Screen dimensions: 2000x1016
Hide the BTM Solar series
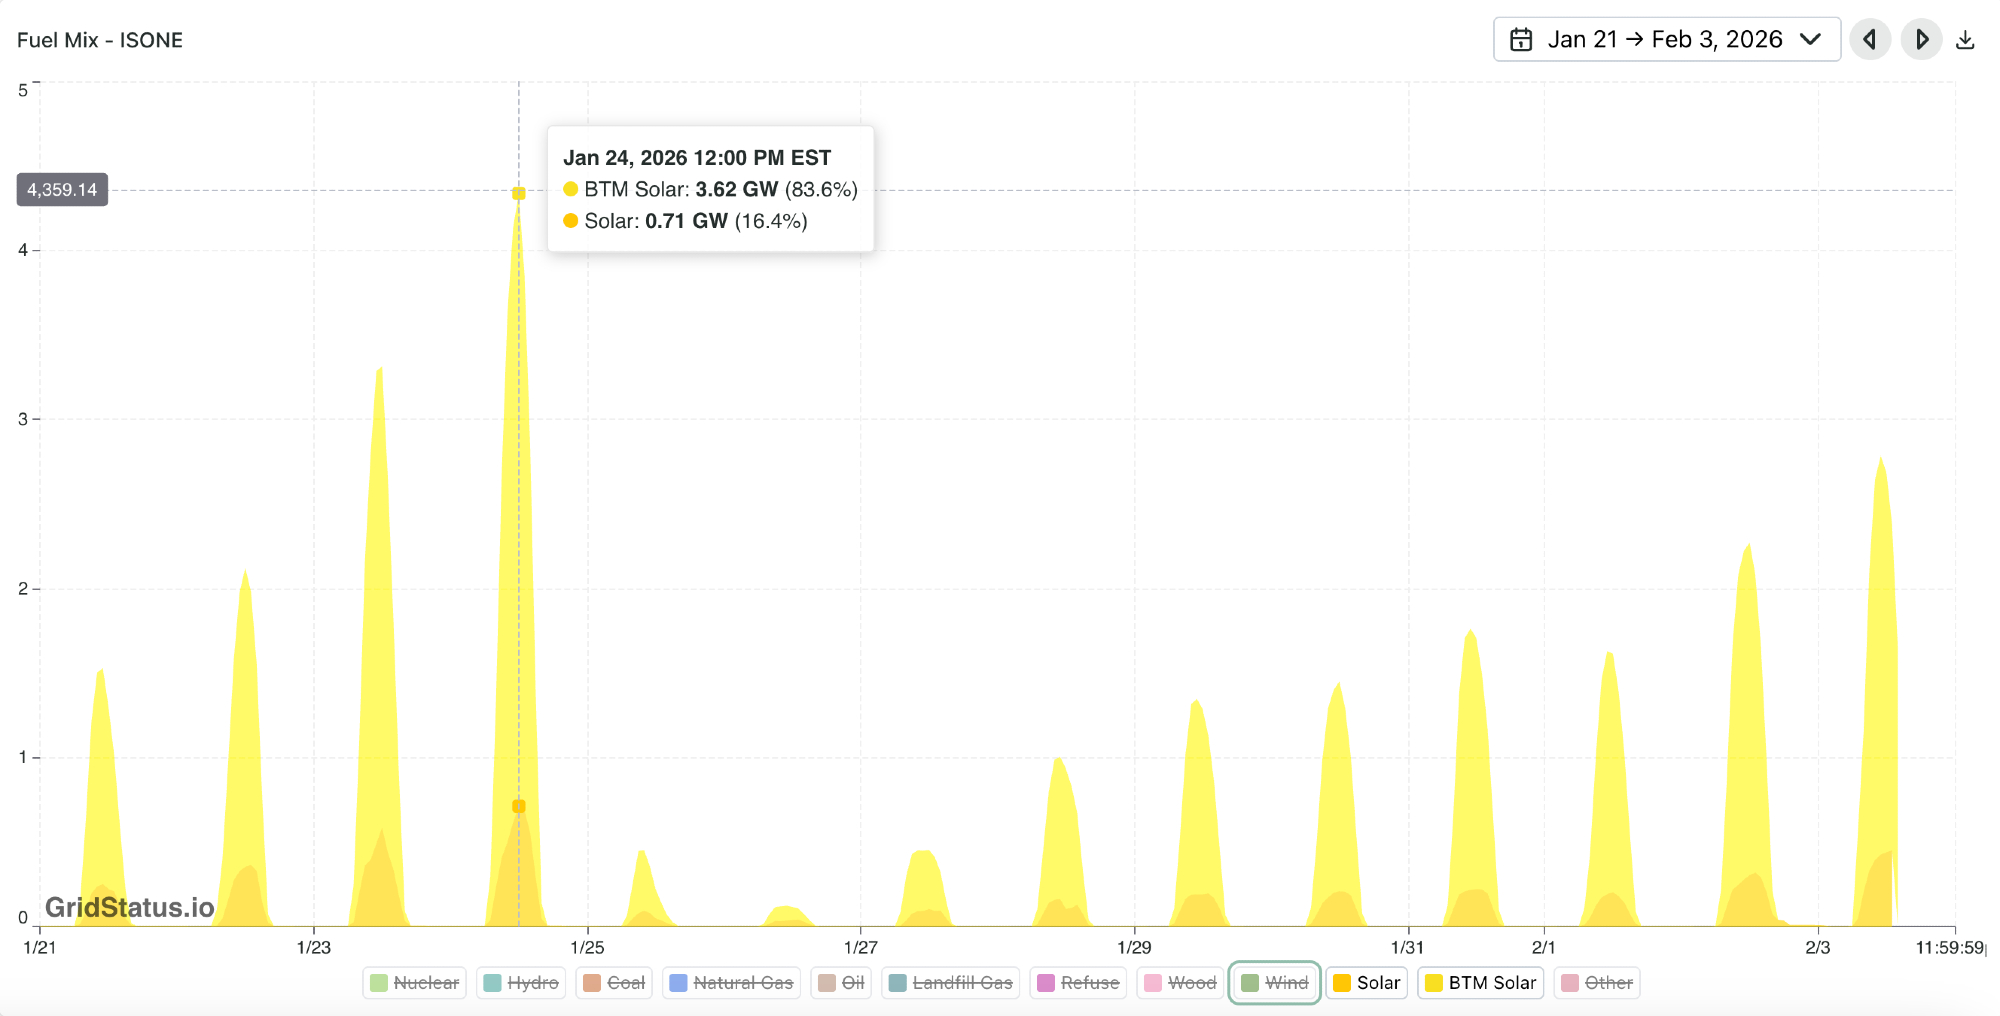(1480, 983)
